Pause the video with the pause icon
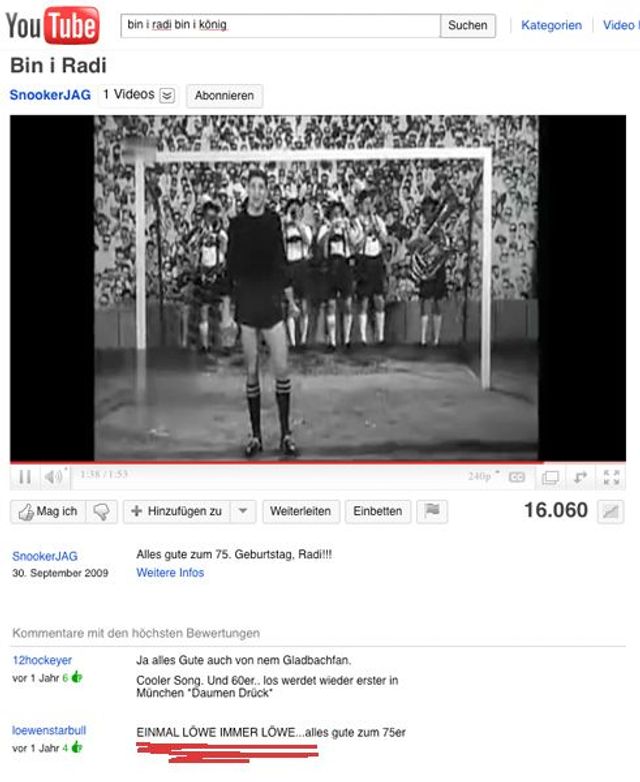Screen dimensions: 640x782 [x=25, y=477]
